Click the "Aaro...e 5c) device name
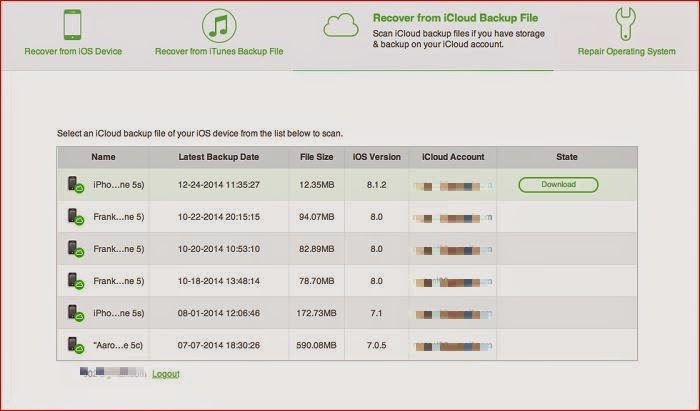This screenshot has width=700, height=411. click(x=118, y=345)
